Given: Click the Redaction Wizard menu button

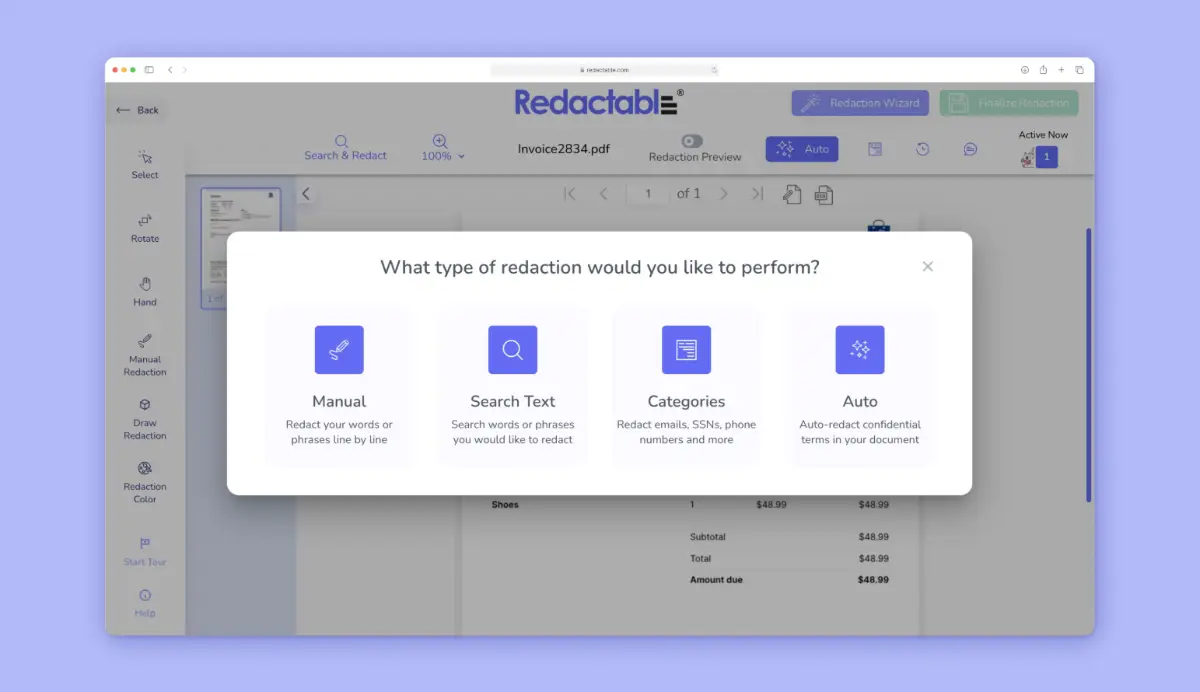Looking at the screenshot, I should pyautogui.click(x=860, y=103).
